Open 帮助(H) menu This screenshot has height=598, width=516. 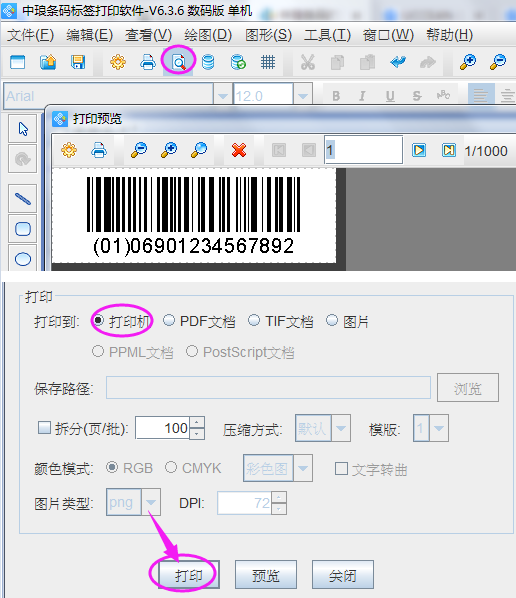449,35
